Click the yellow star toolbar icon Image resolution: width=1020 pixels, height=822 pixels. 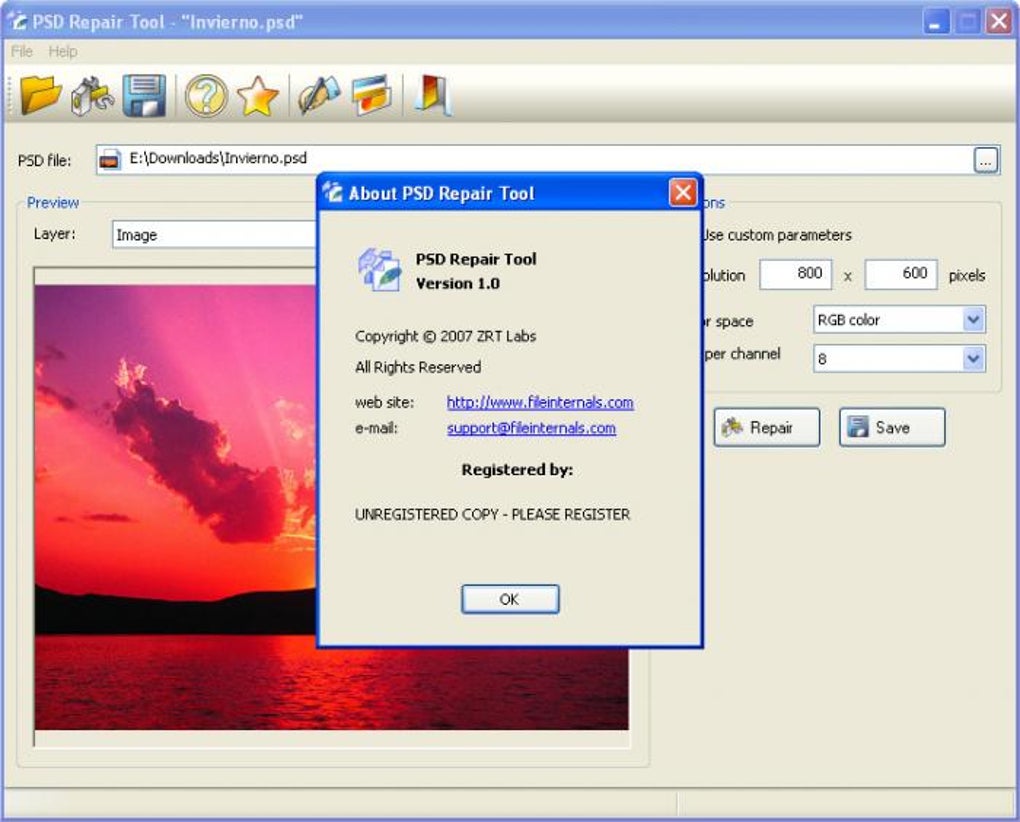click(257, 96)
